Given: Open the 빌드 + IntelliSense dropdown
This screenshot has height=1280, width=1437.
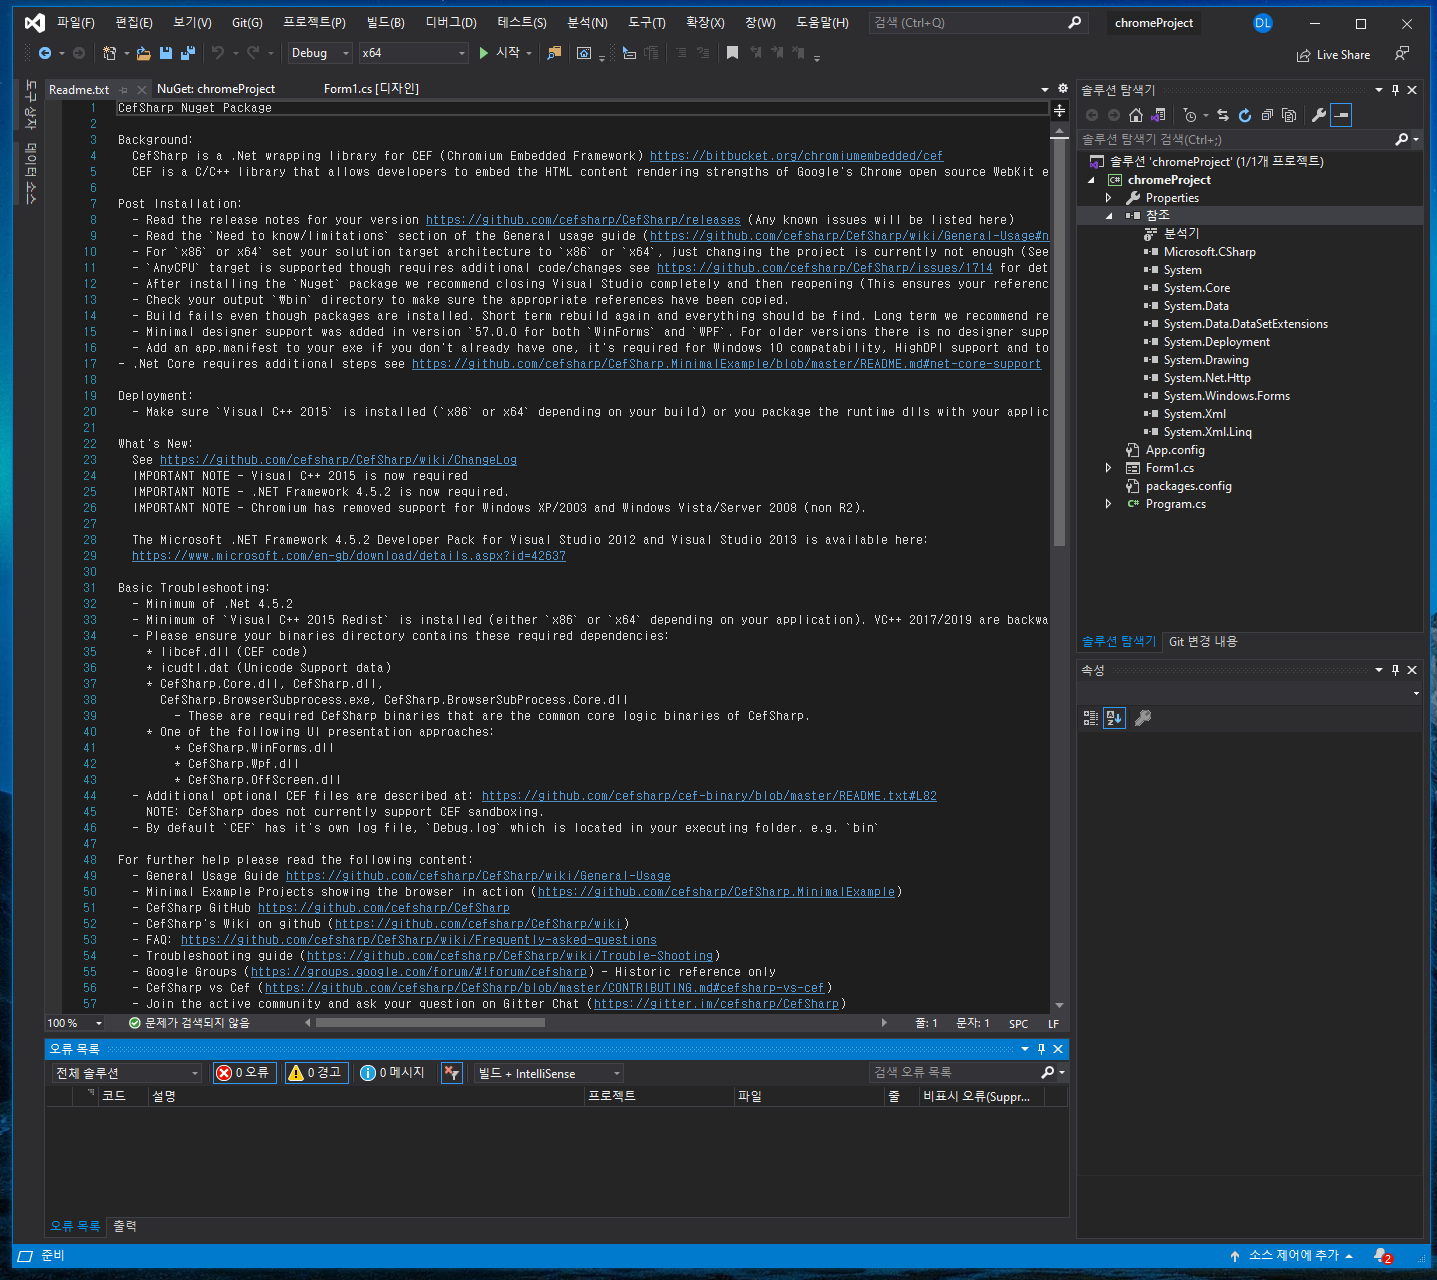Looking at the screenshot, I should point(549,1073).
